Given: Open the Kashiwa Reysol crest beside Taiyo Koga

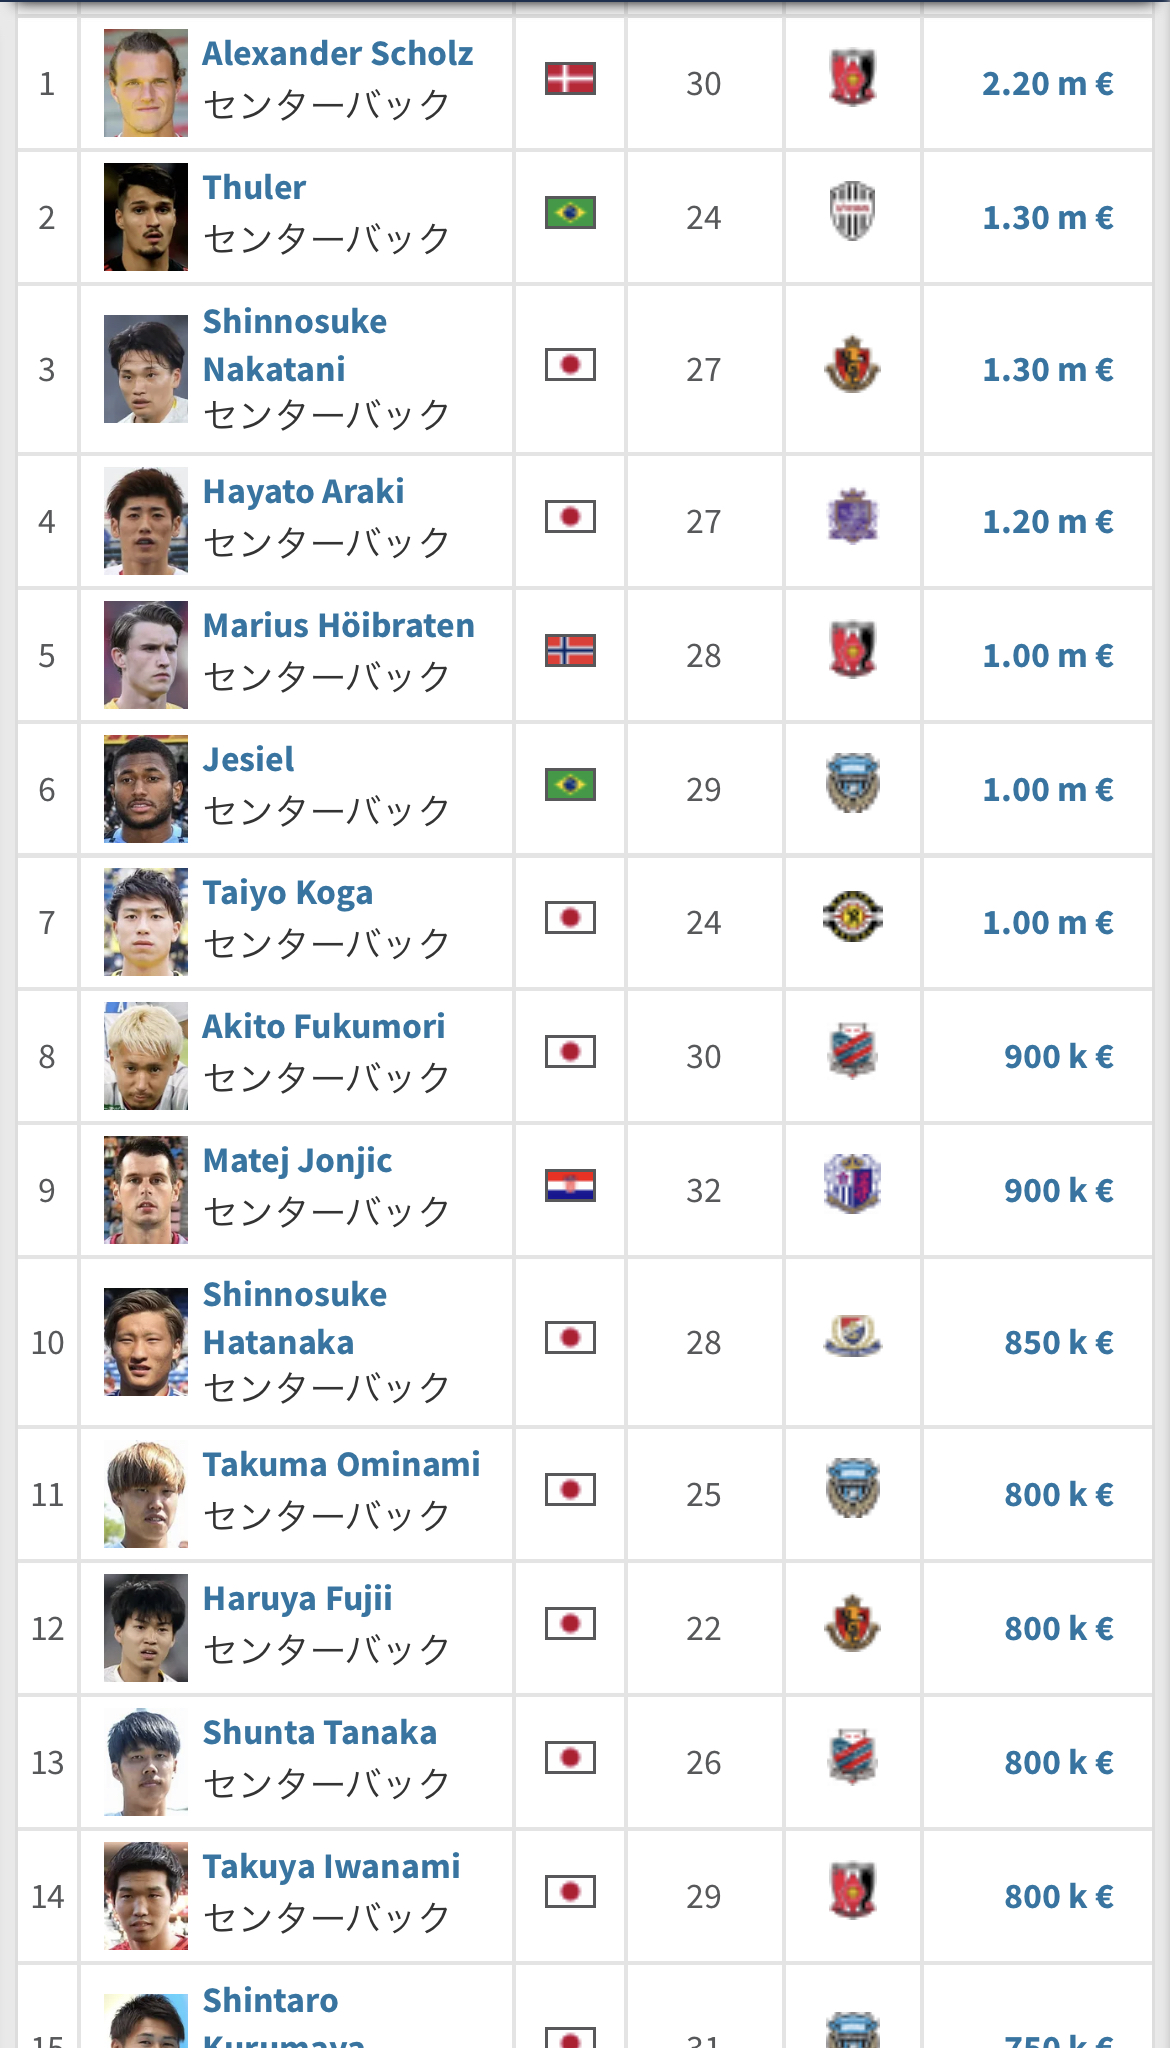Looking at the screenshot, I should [x=853, y=917].
